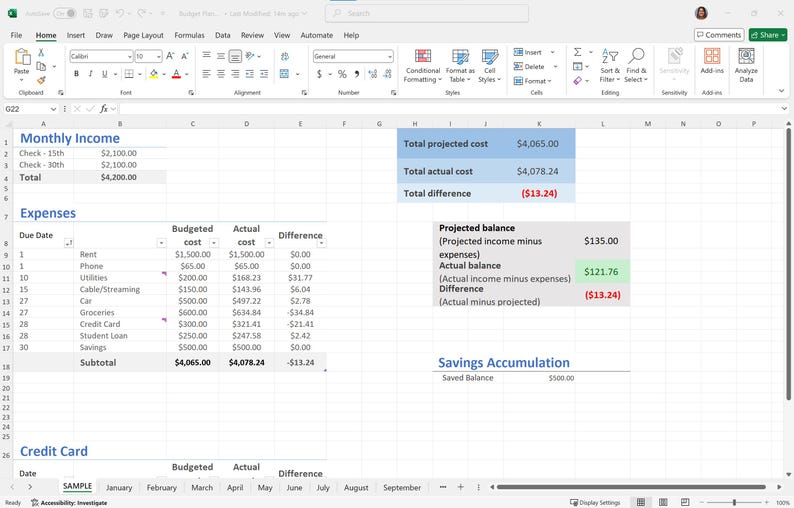Open the File menu
Image resolution: width=794 pixels, height=508 pixels.
16,35
